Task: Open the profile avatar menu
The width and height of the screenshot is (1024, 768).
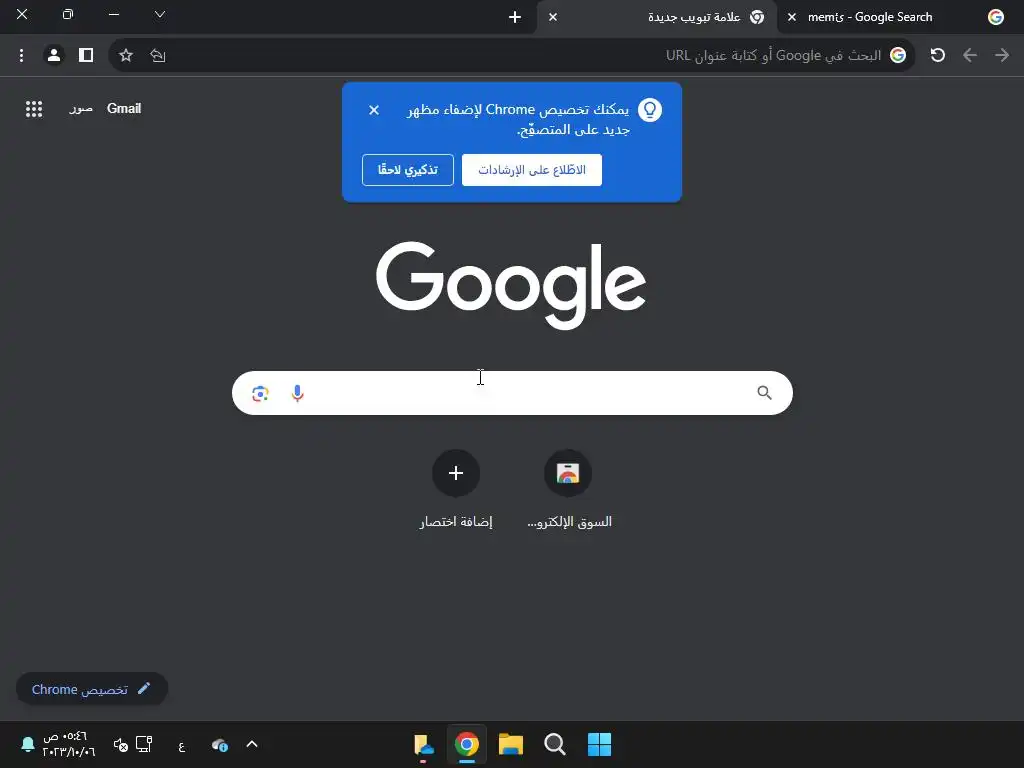Action: (x=54, y=56)
